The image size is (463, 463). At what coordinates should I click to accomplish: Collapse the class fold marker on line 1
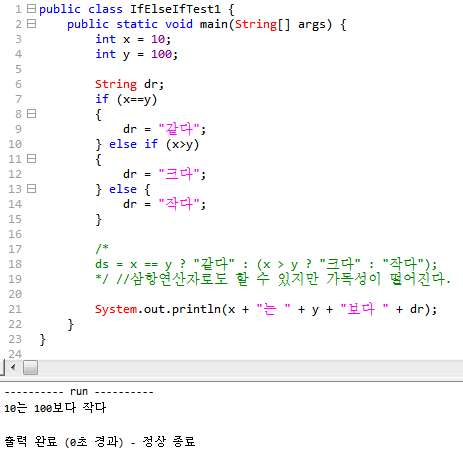(31, 8)
